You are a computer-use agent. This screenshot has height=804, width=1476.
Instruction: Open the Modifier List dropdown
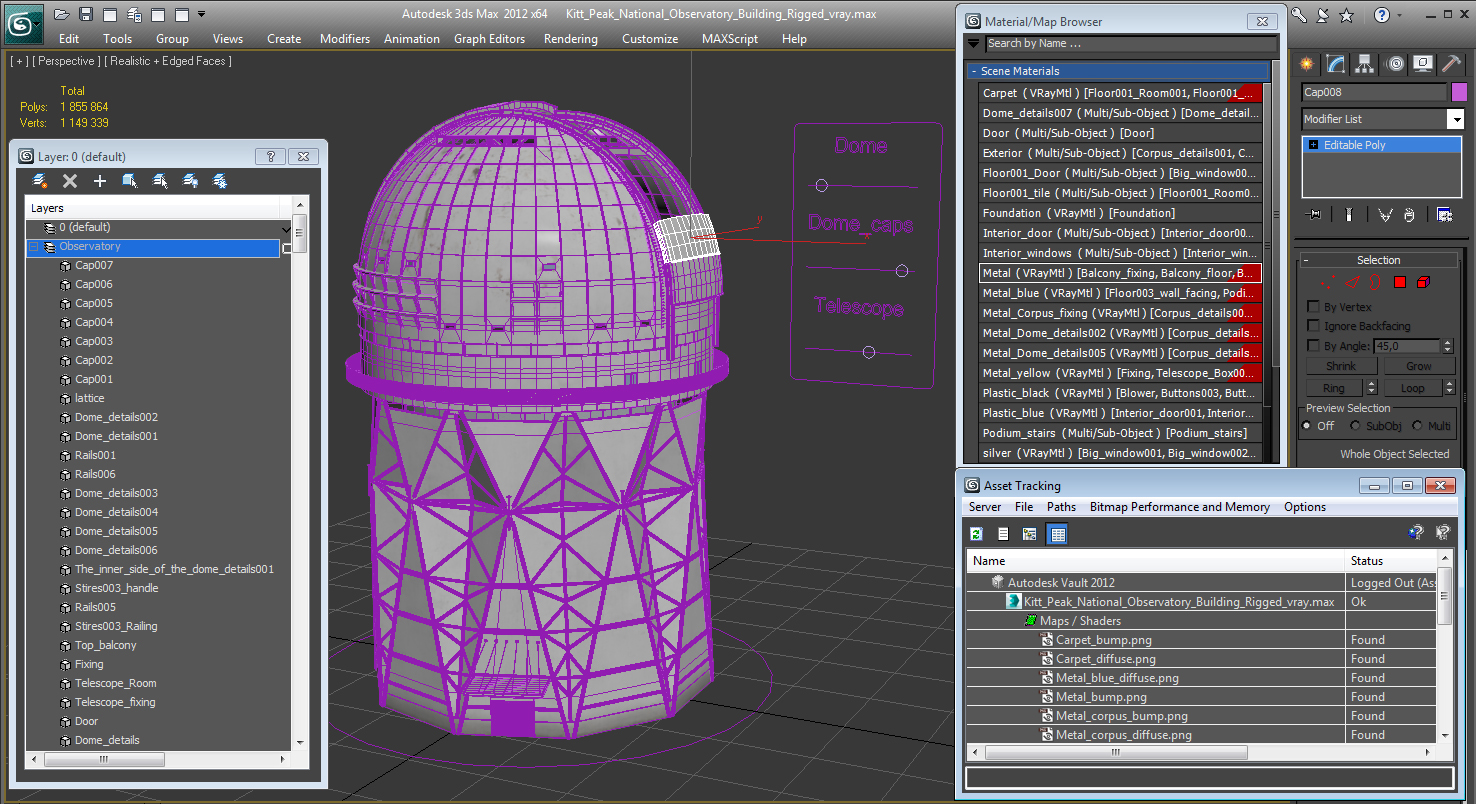pyautogui.click(x=1455, y=119)
